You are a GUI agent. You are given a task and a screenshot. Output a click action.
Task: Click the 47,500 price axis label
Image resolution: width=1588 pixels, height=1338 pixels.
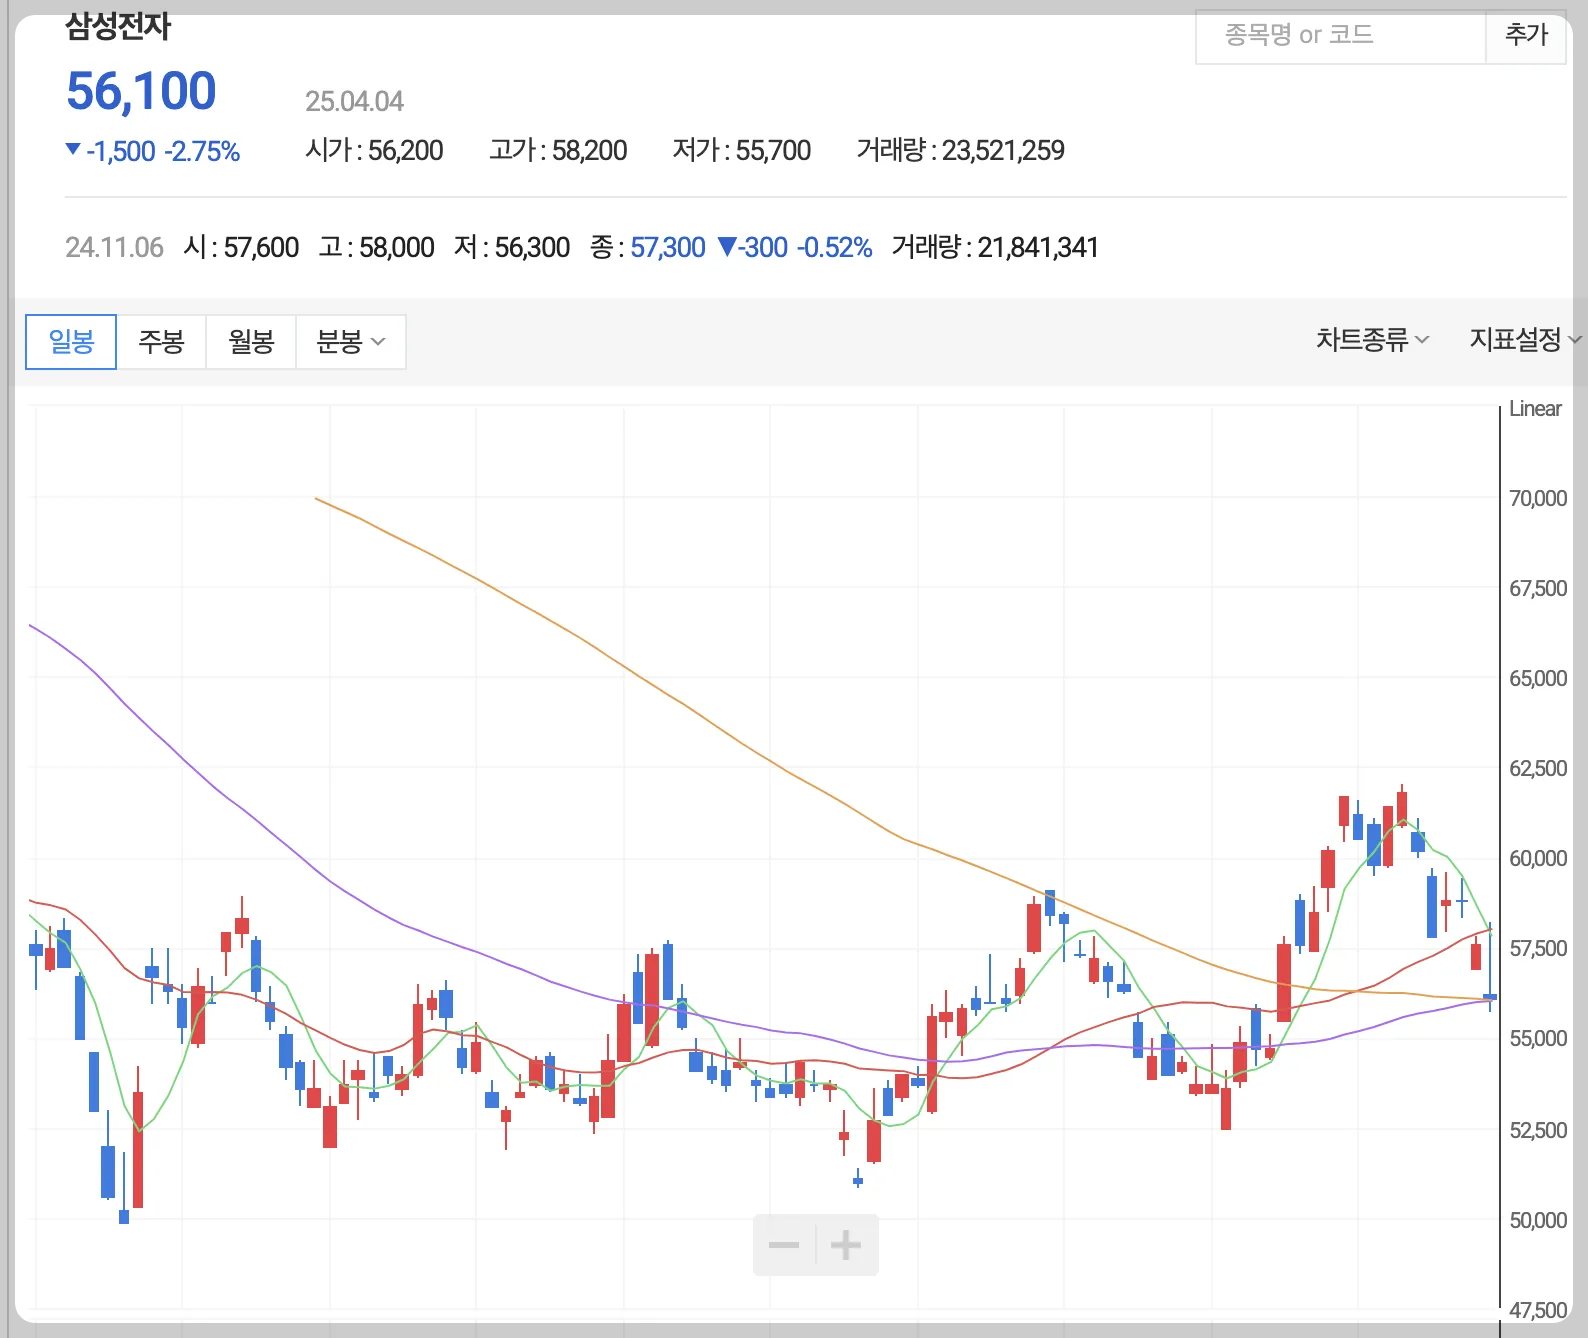point(1538,1310)
